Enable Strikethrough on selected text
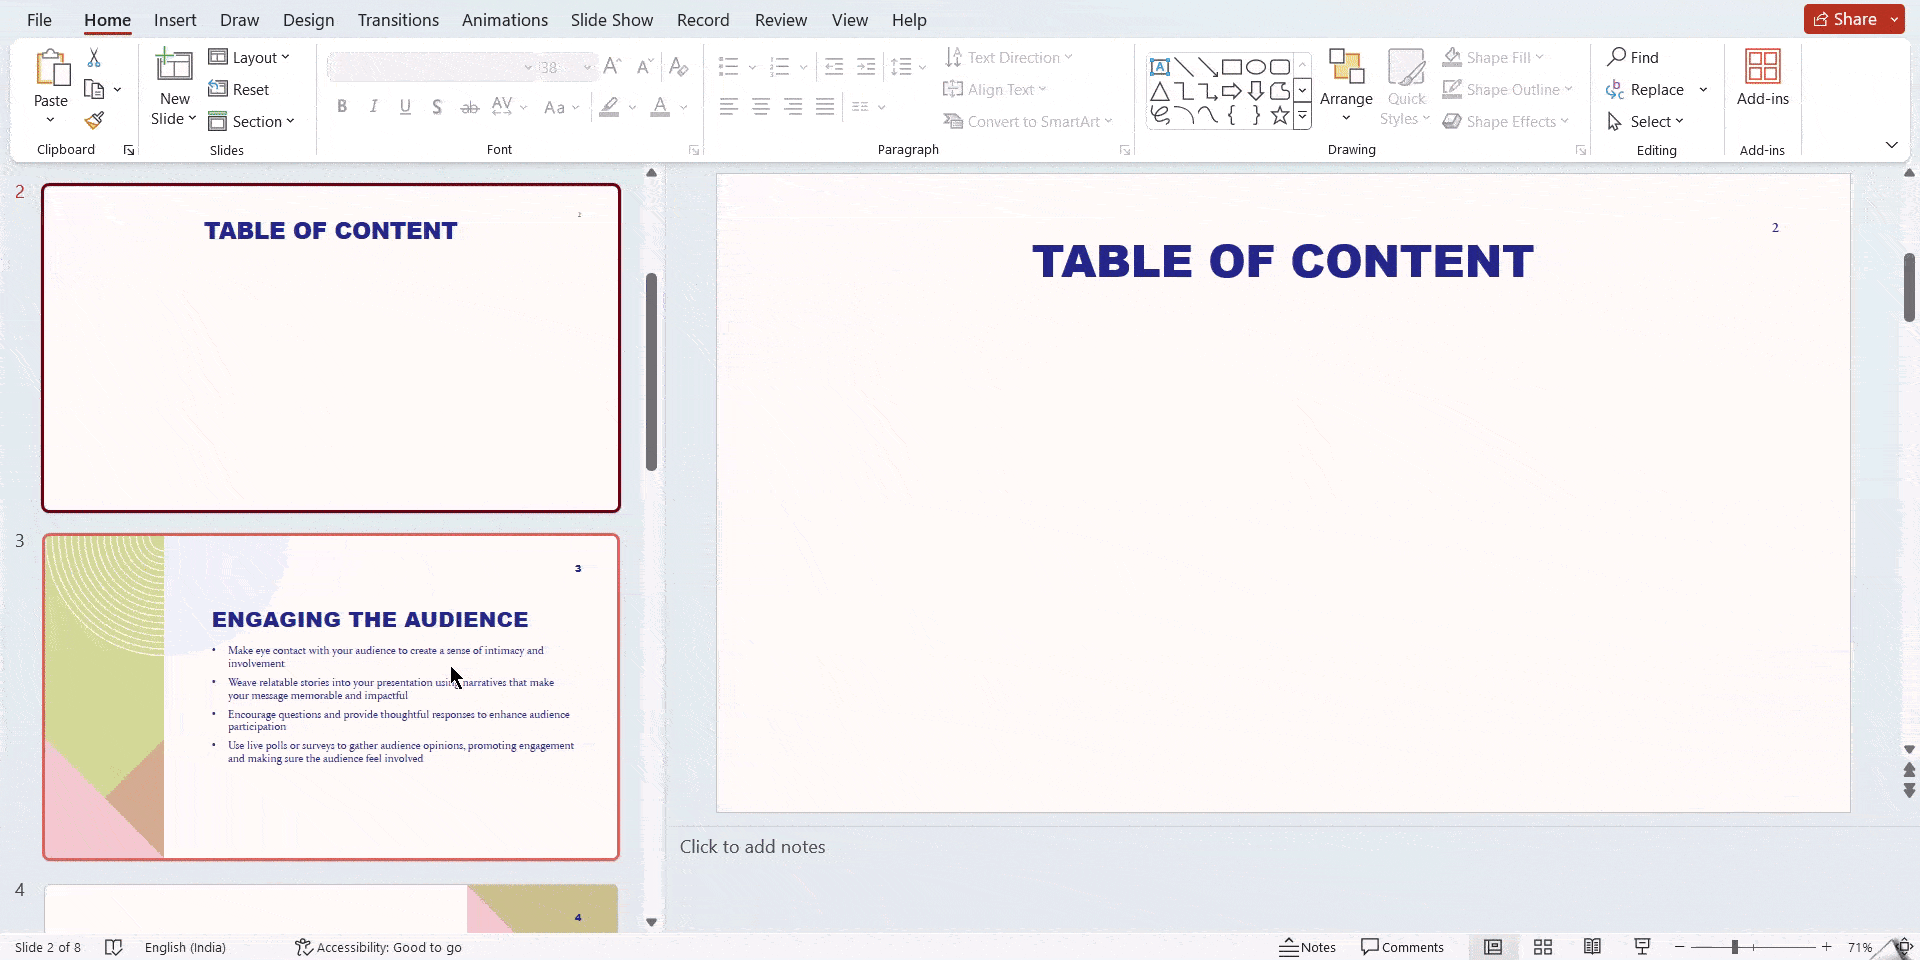This screenshot has height=960, width=1920. coord(468,106)
